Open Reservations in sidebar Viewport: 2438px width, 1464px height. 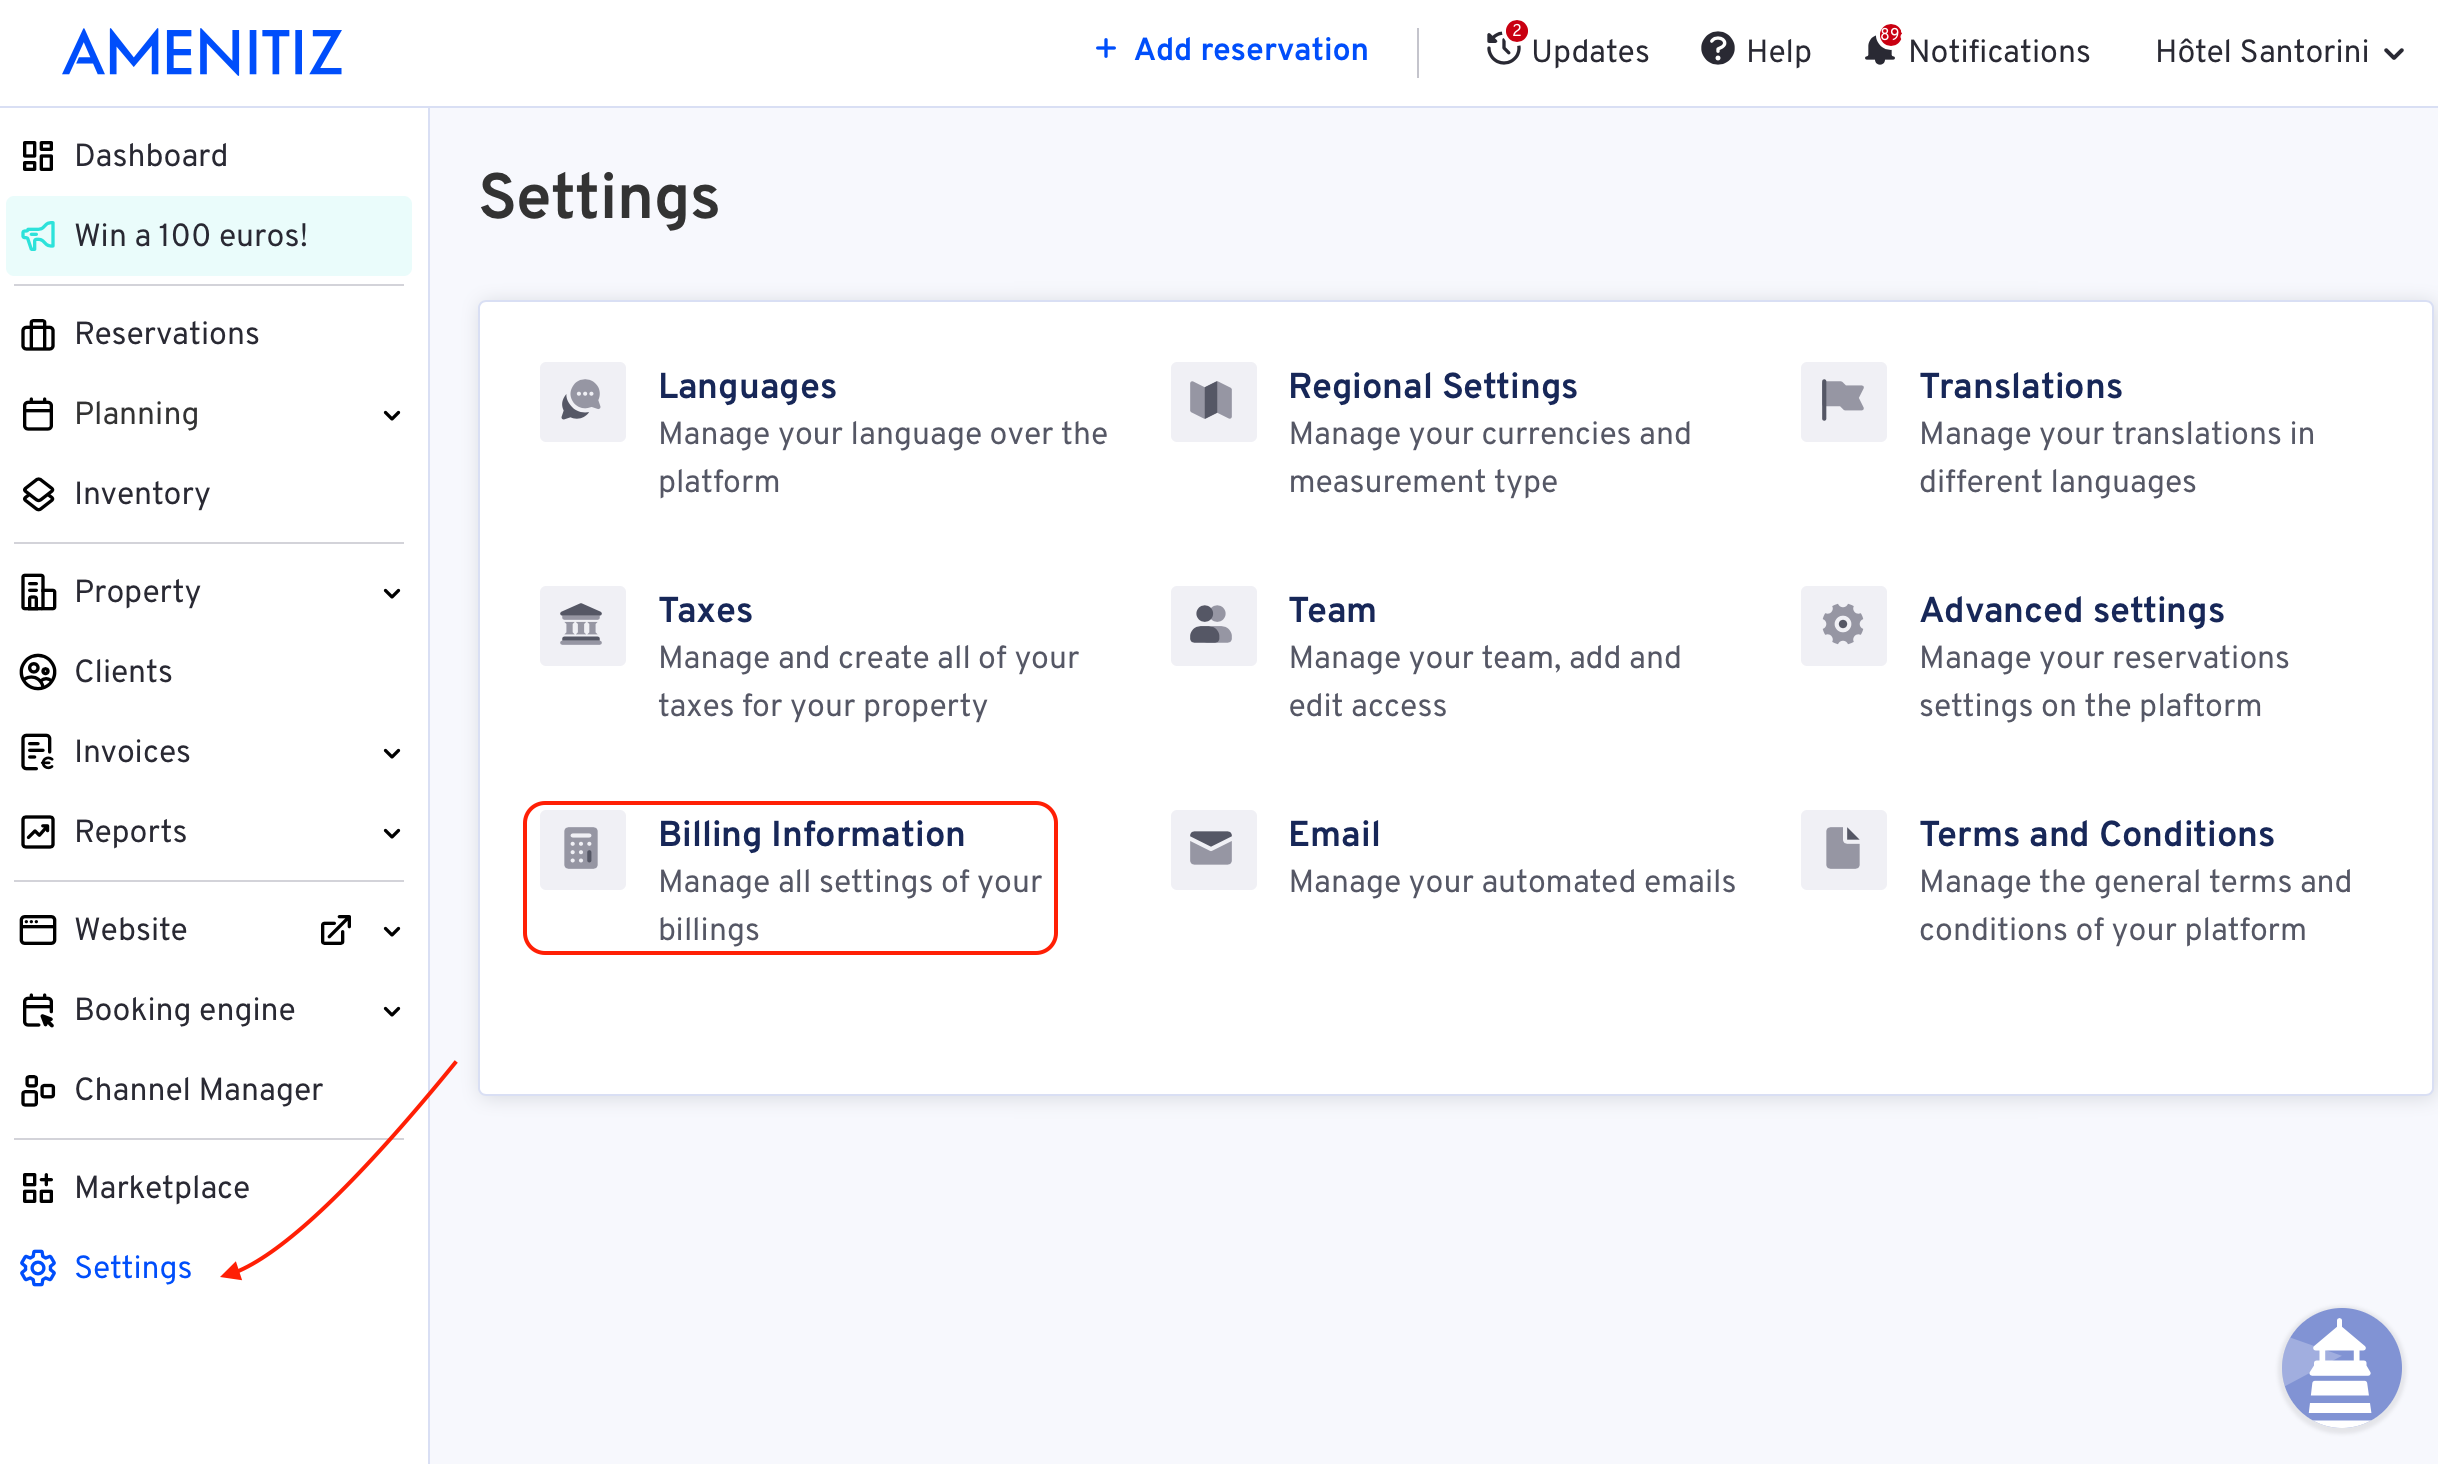(x=167, y=334)
